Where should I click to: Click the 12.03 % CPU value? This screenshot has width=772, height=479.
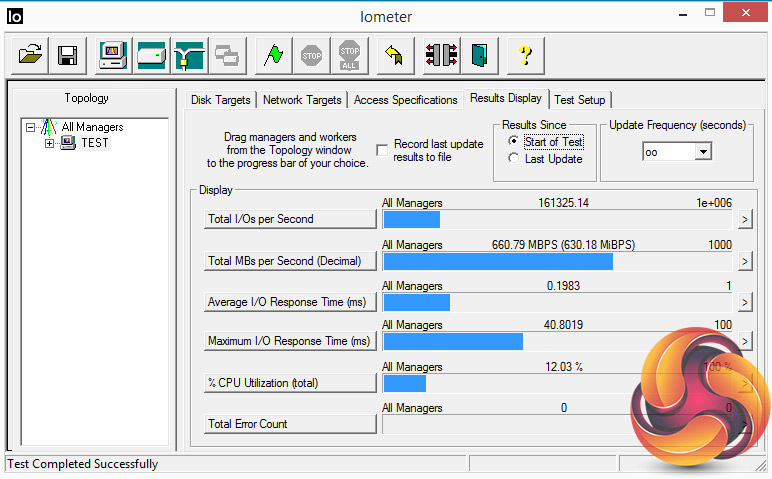click(564, 367)
